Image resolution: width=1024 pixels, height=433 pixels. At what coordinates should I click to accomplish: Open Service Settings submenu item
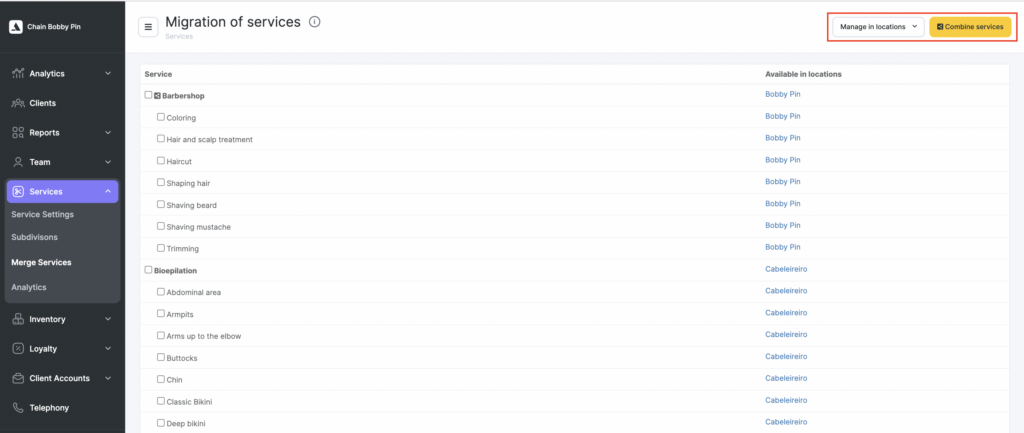pos(42,214)
